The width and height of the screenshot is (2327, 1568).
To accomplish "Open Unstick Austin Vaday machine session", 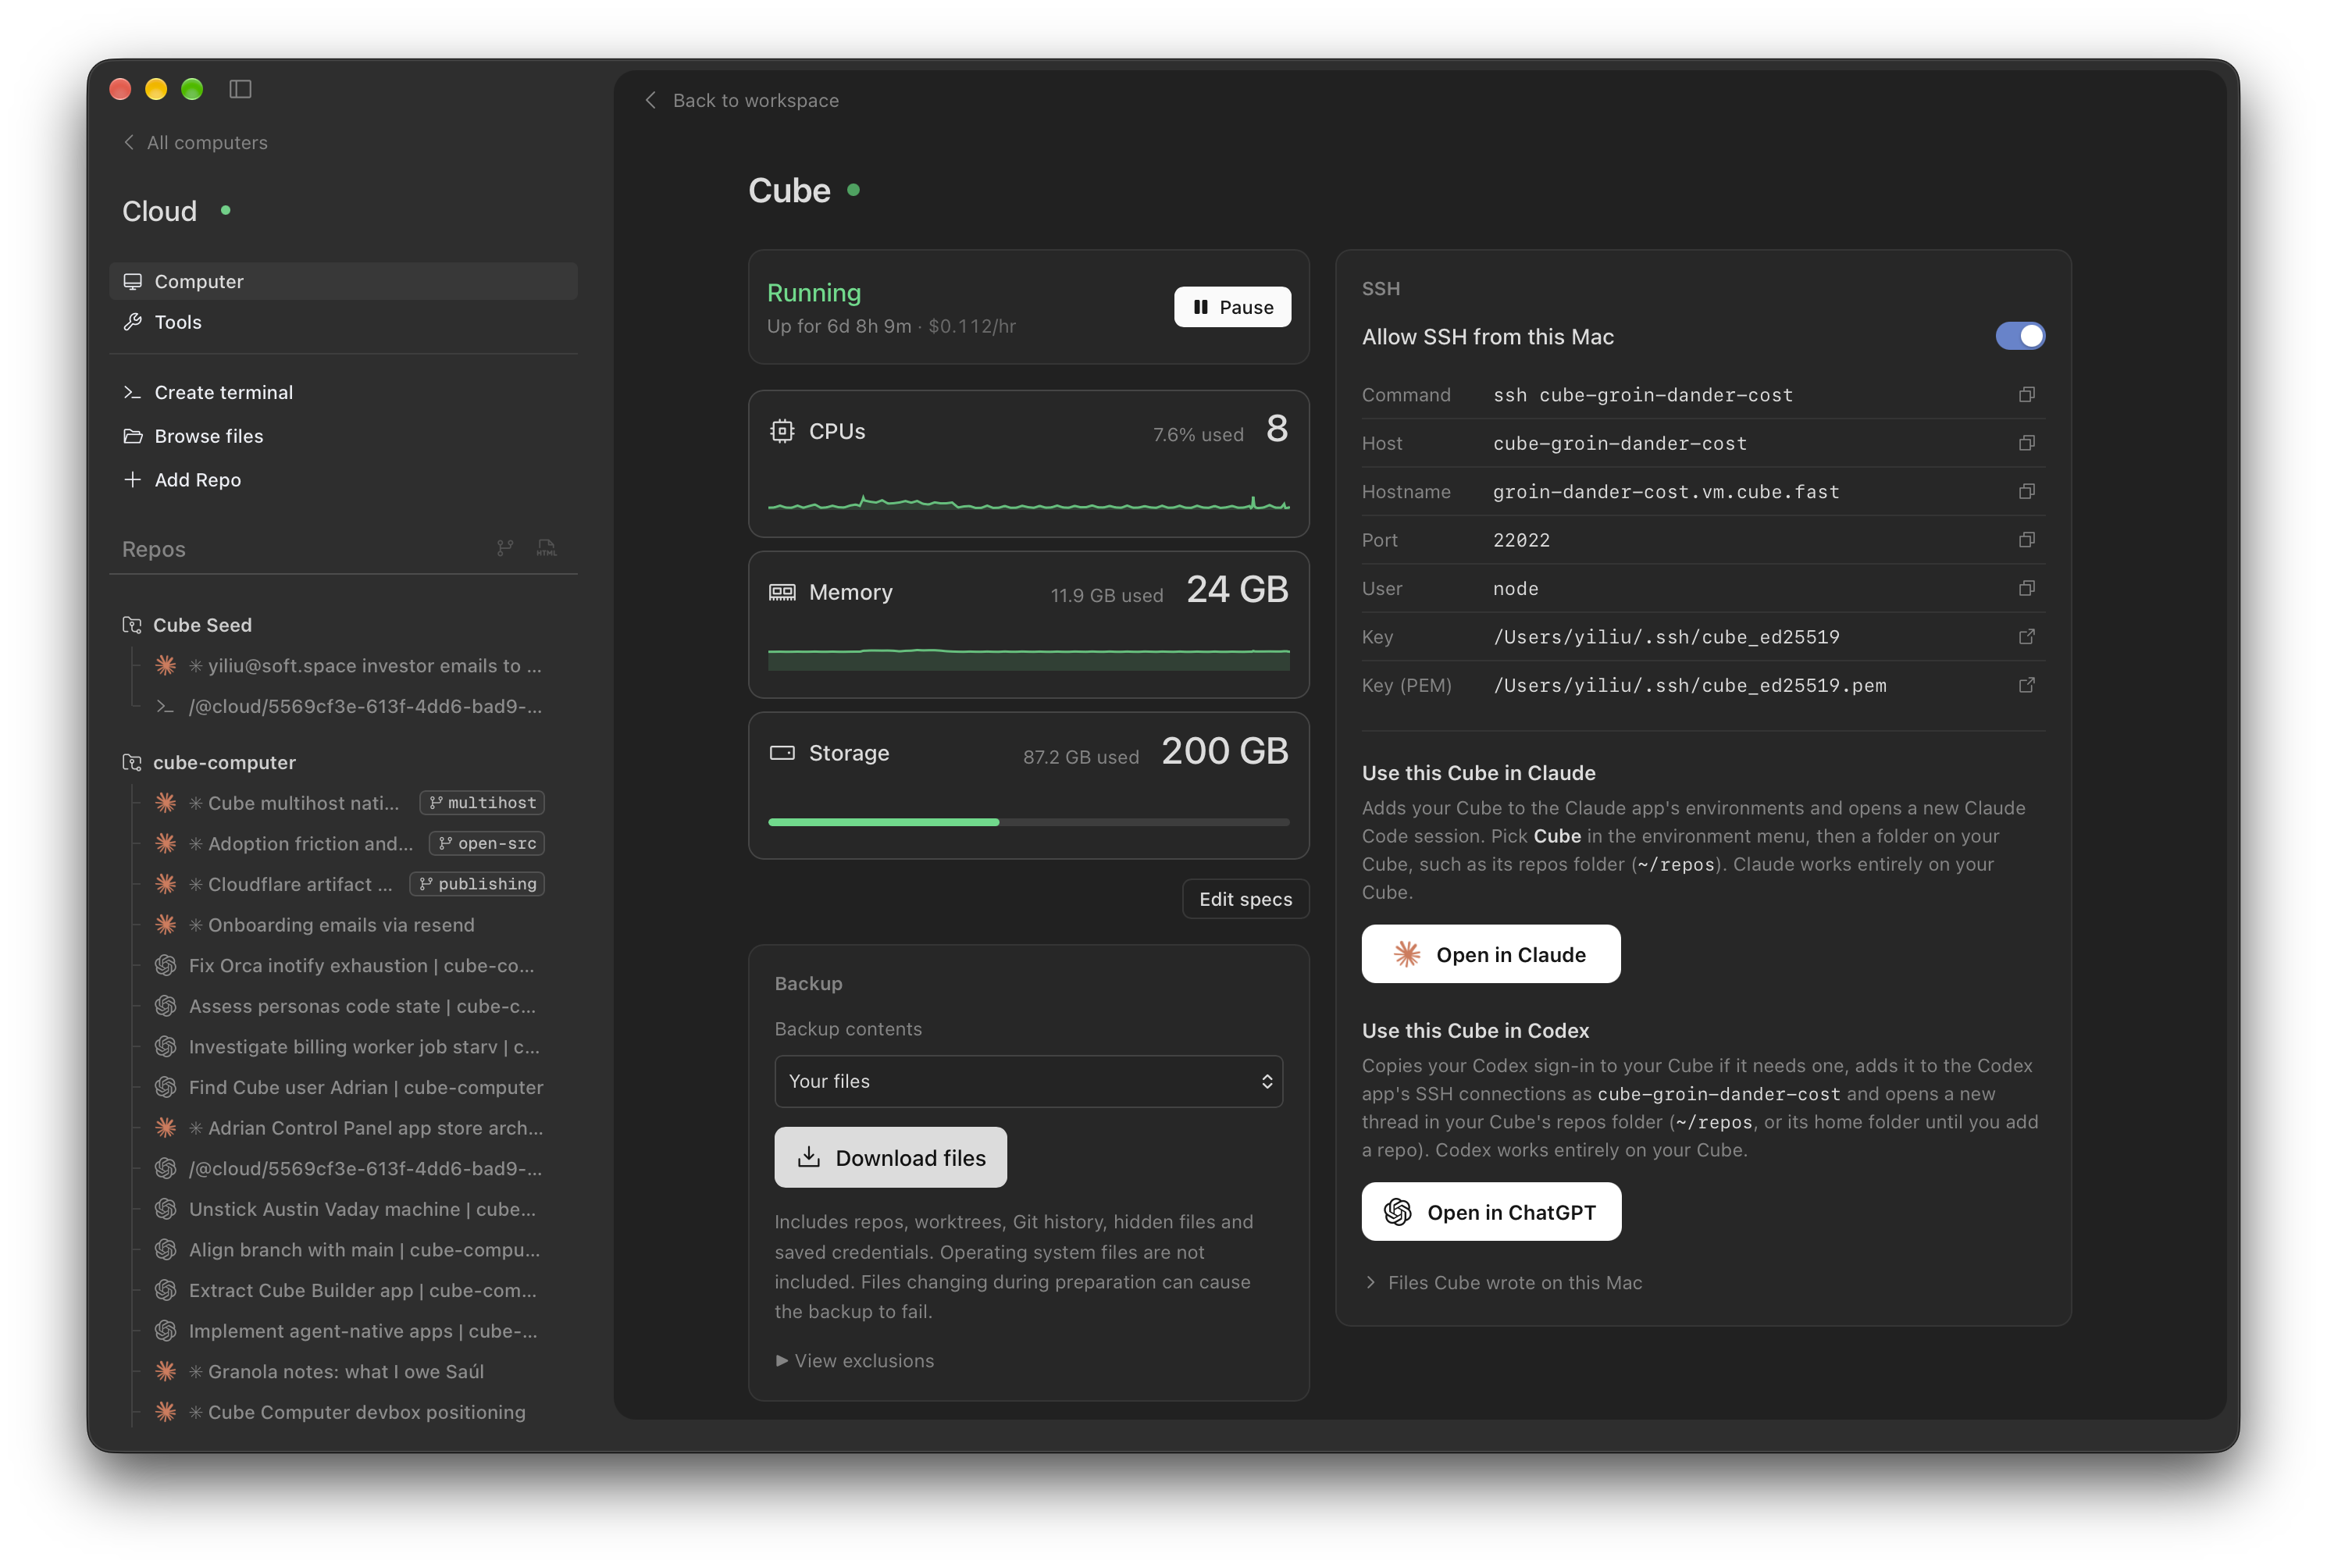I will (362, 1209).
